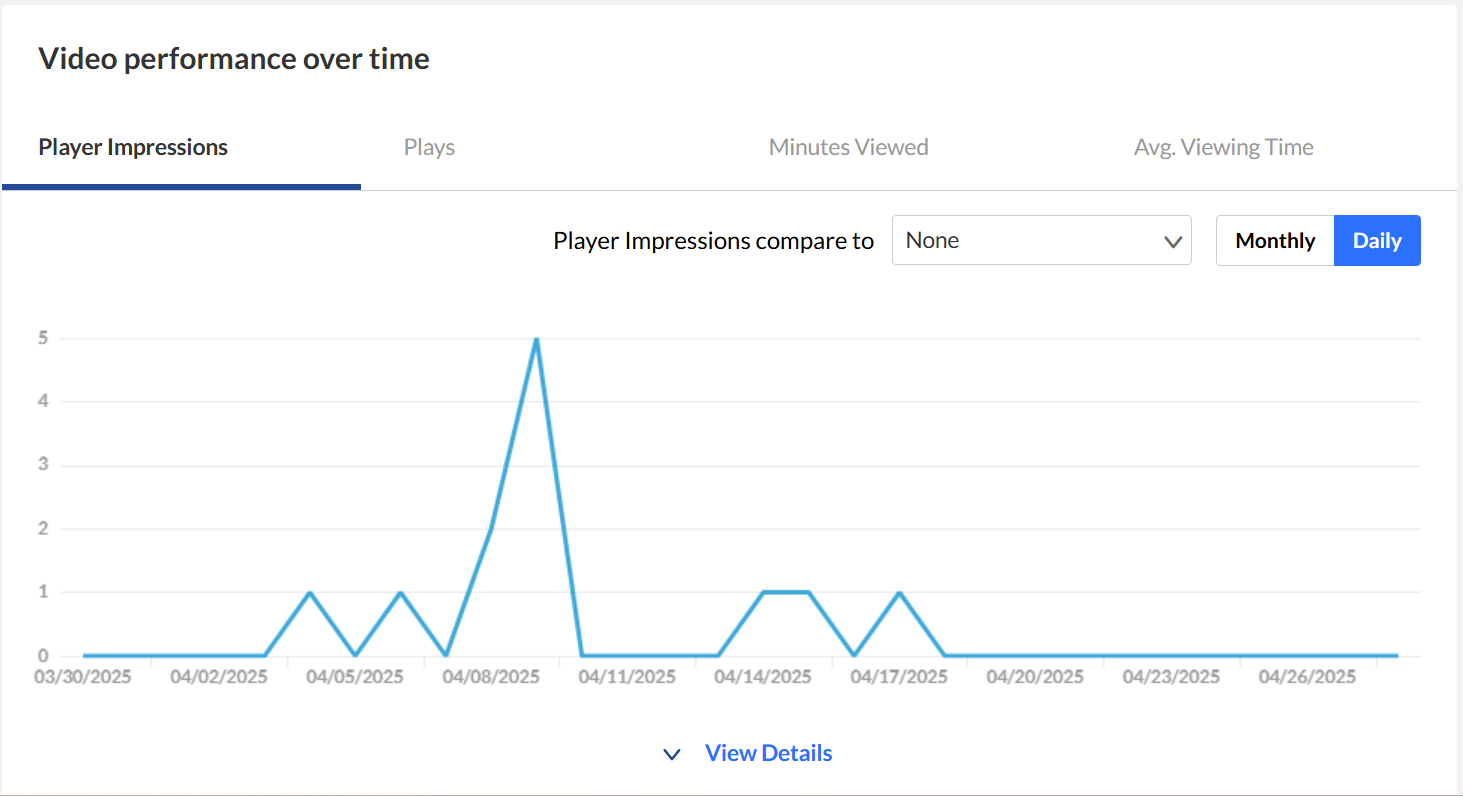Expand the View Details section
The width and height of the screenshot is (1463, 796).
tap(748, 753)
